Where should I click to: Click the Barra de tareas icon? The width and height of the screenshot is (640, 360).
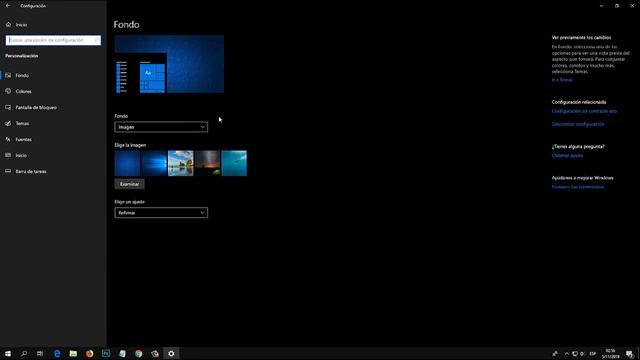point(8,171)
